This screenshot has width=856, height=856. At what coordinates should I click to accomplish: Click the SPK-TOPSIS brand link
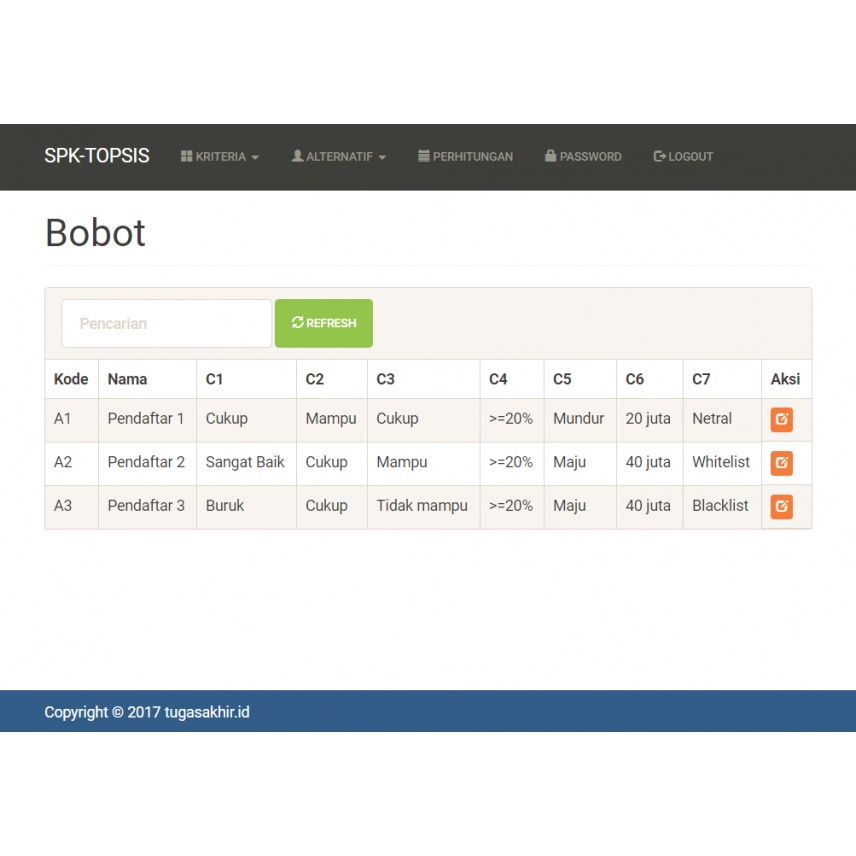(x=96, y=156)
